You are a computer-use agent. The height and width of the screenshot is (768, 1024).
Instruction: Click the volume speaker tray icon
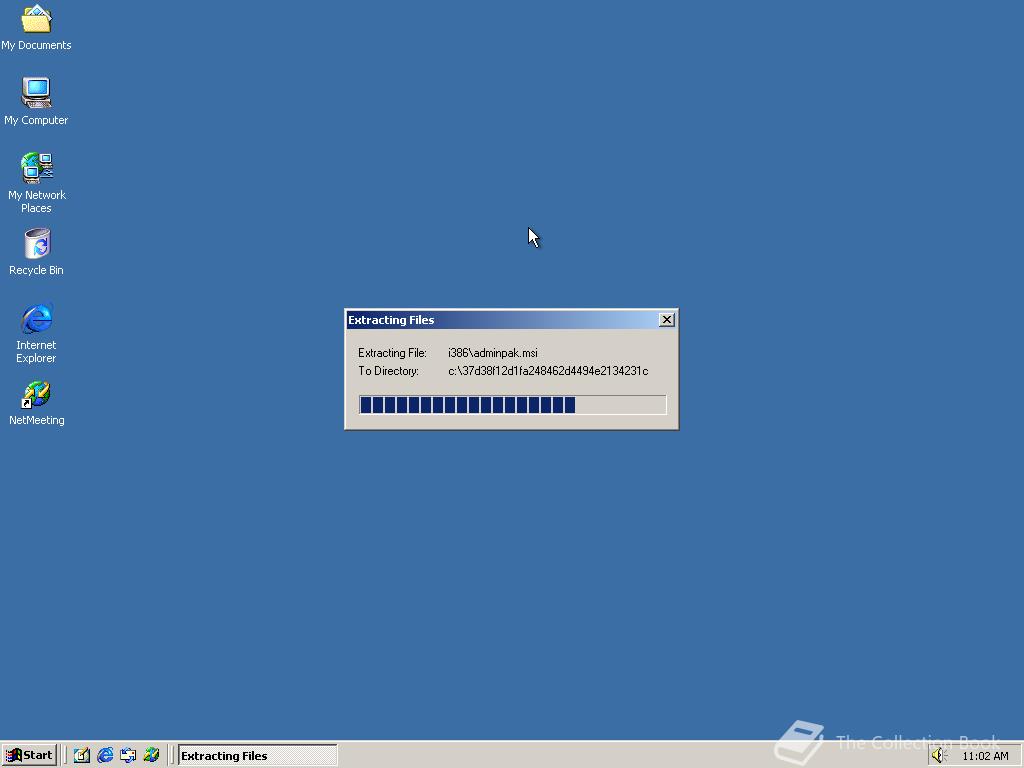[x=939, y=756]
